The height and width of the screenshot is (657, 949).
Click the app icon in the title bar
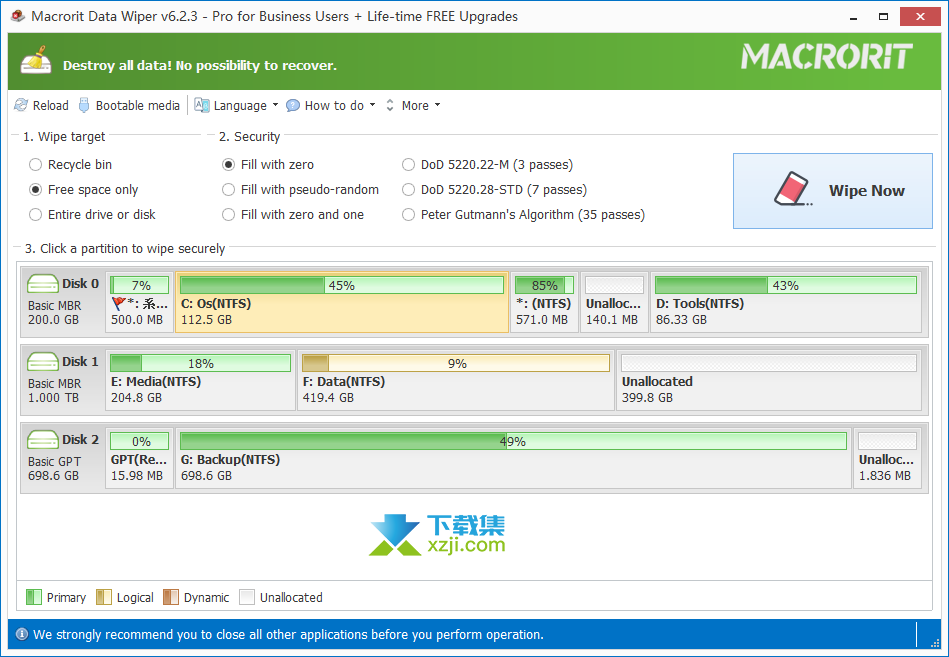point(18,16)
